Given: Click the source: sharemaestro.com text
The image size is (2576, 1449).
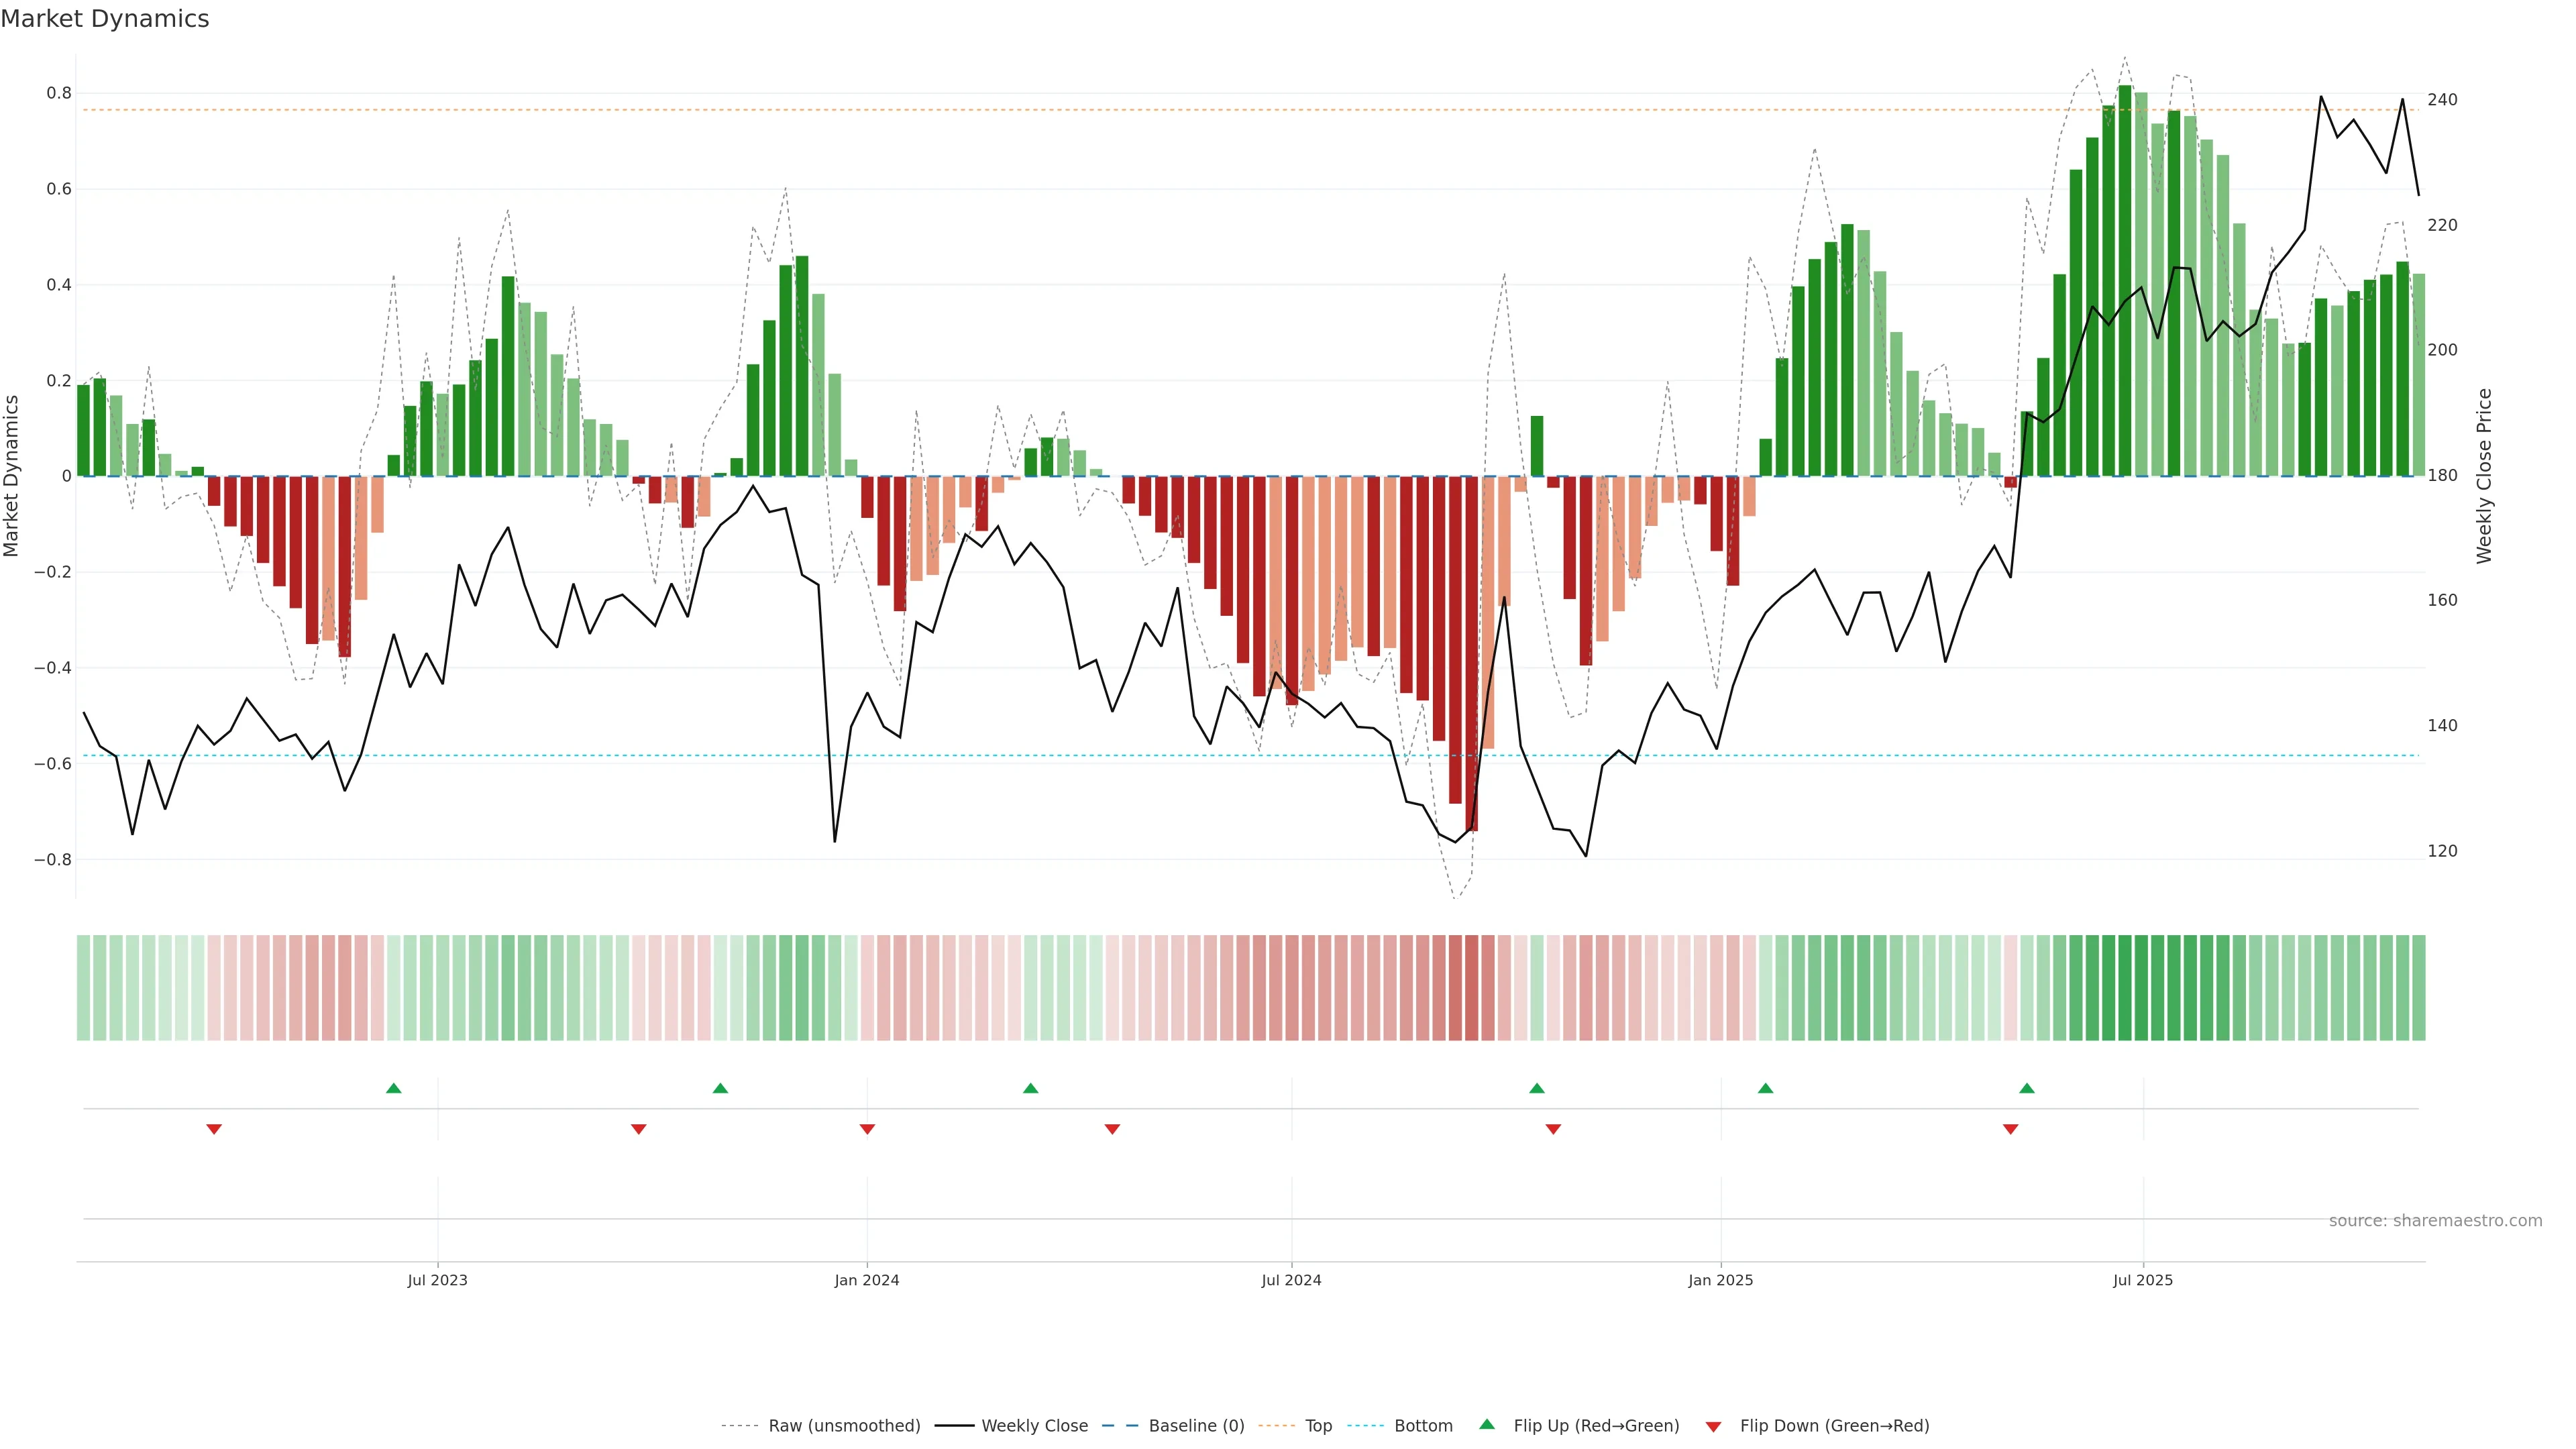Looking at the screenshot, I should click(2435, 1221).
